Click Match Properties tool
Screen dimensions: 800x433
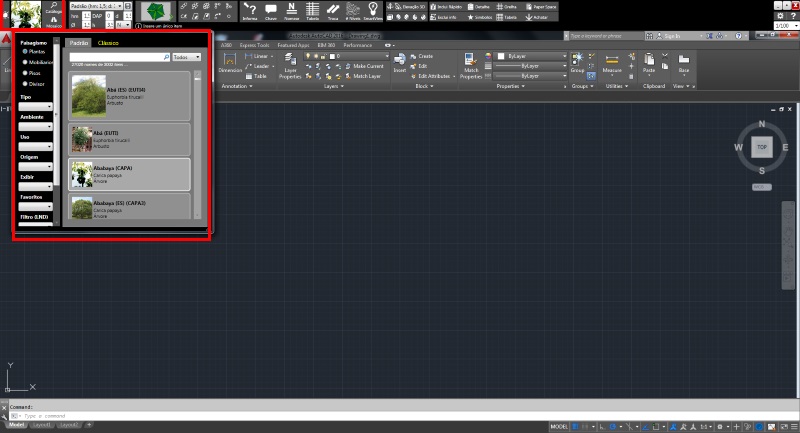(470, 66)
